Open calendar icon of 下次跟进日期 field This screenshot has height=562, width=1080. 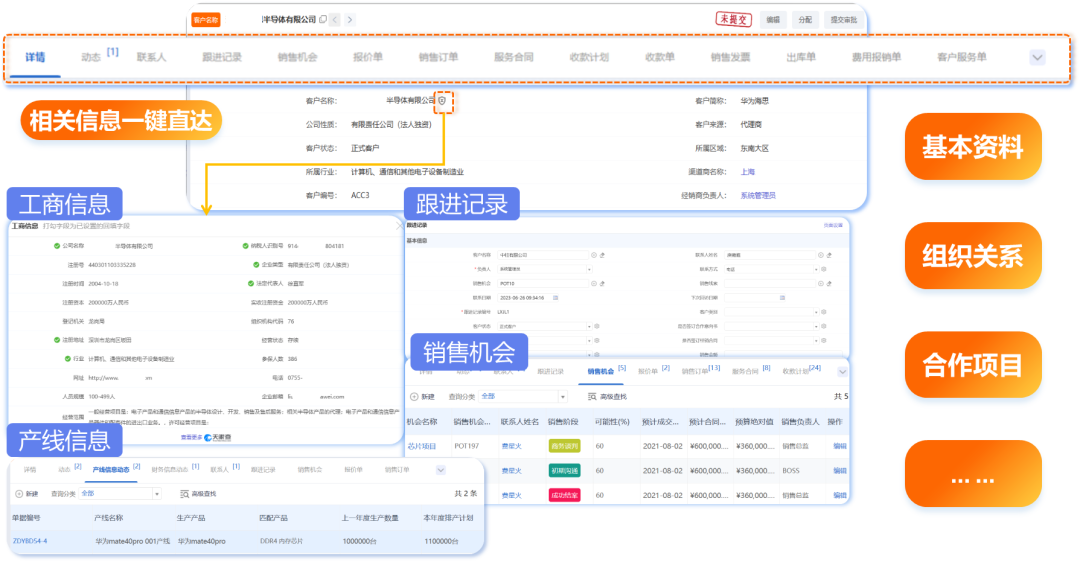click(782, 298)
